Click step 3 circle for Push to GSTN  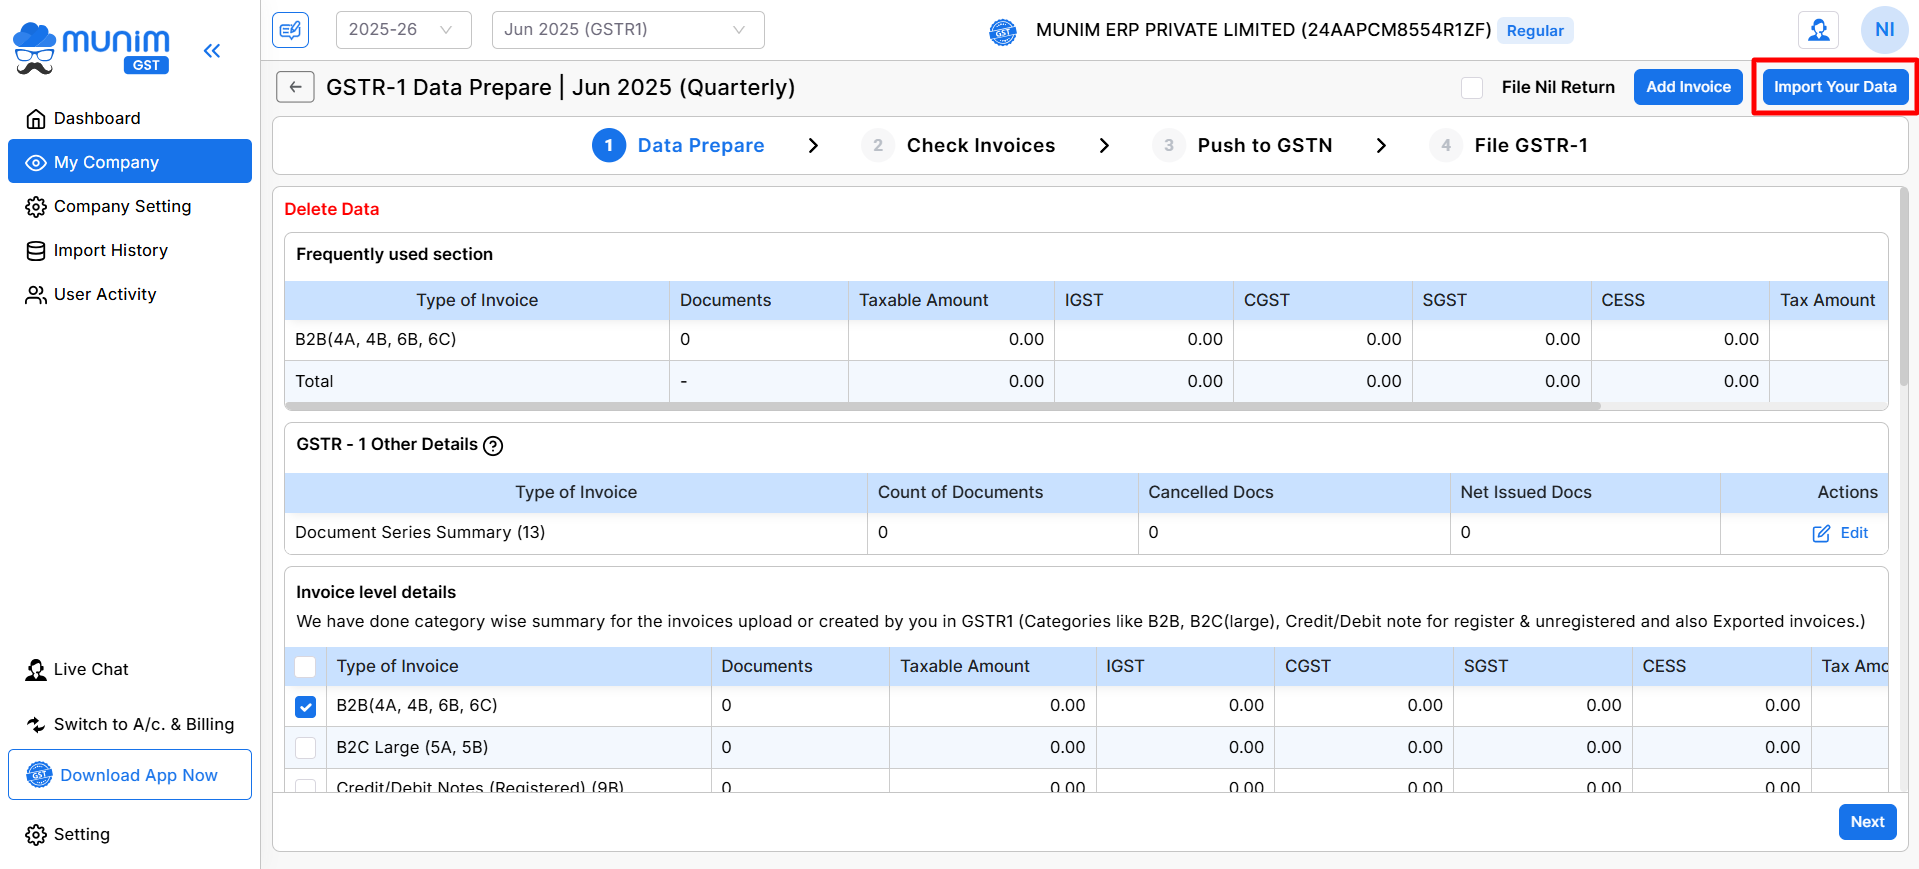[1169, 146]
